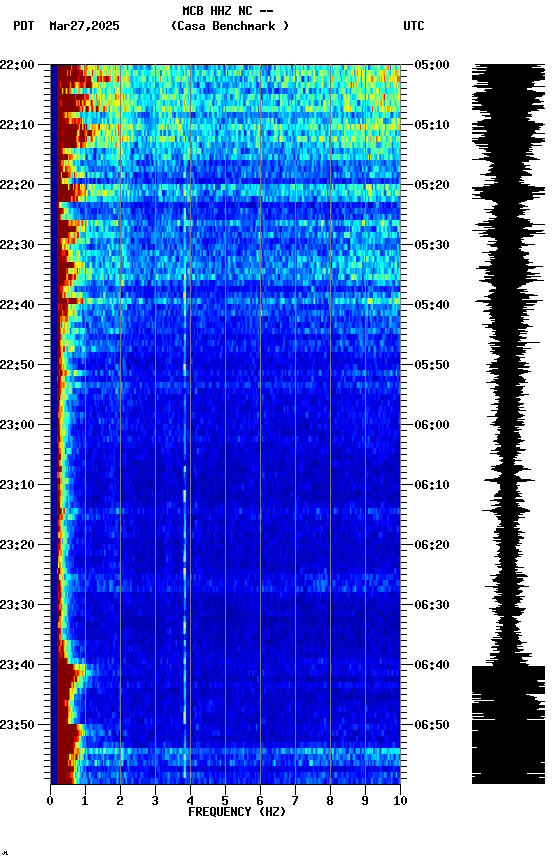Click the '05:40' UTC time label
The height and width of the screenshot is (864, 552).
click(432, 305)
